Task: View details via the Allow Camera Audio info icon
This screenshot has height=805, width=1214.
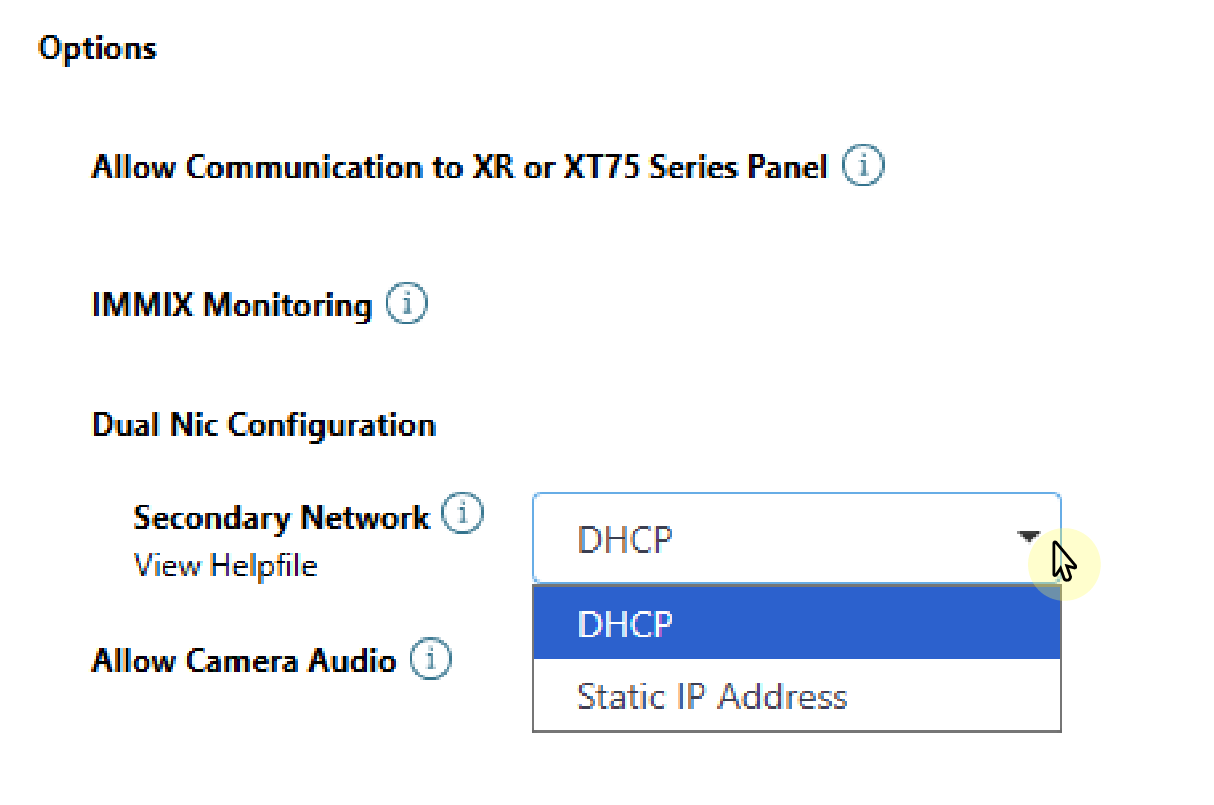Action: click(430, 658)
